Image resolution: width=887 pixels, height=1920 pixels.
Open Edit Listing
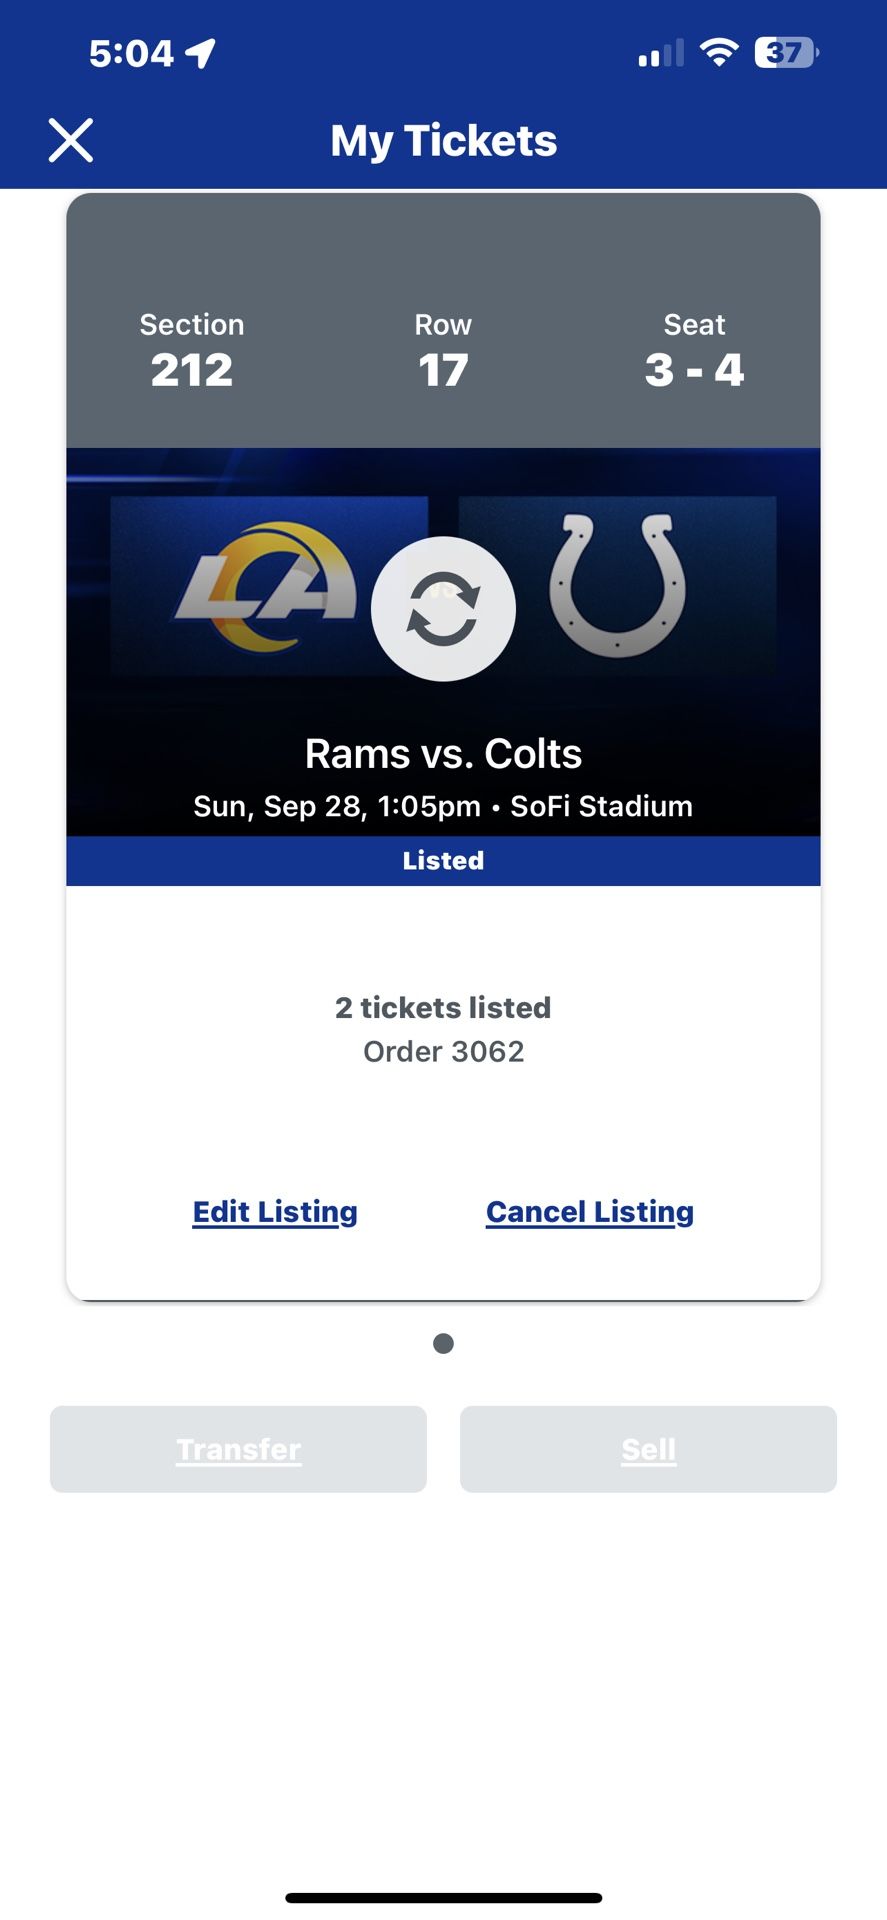point(274,1211)
